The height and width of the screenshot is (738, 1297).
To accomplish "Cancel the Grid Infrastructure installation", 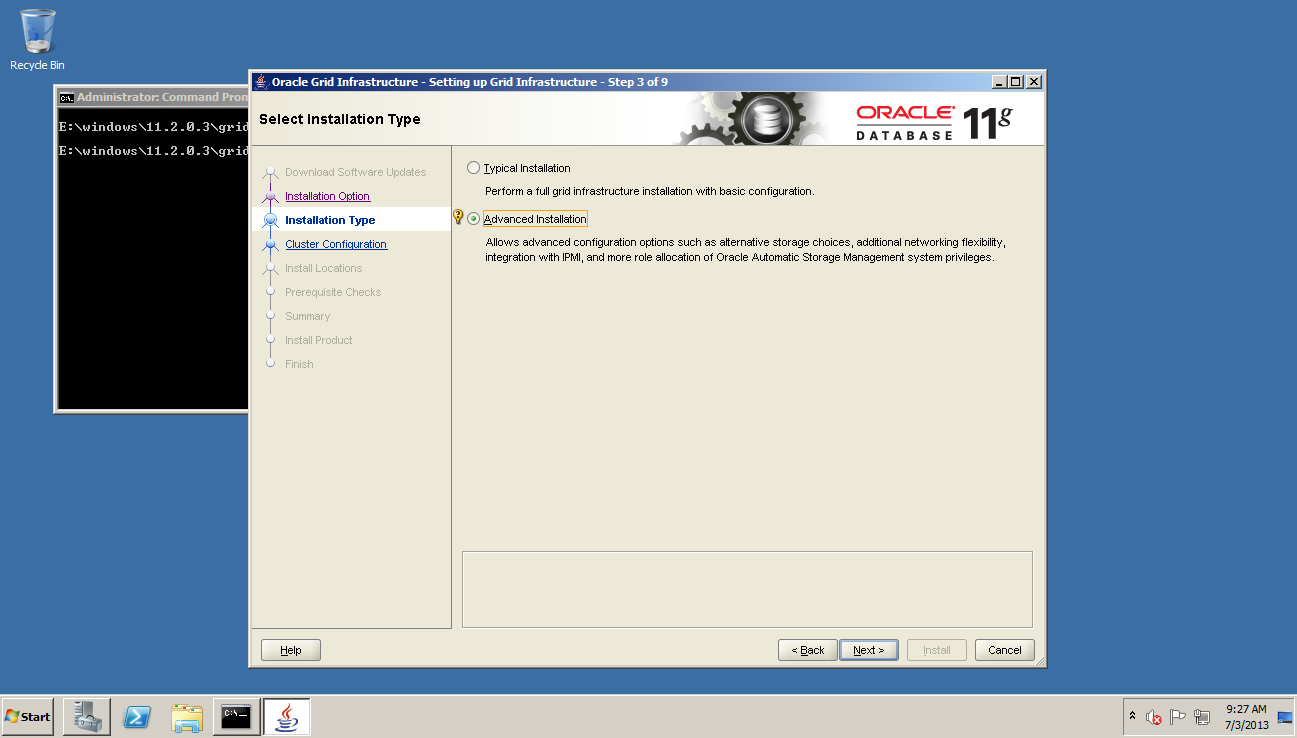I will click(x=1004, y=650).
